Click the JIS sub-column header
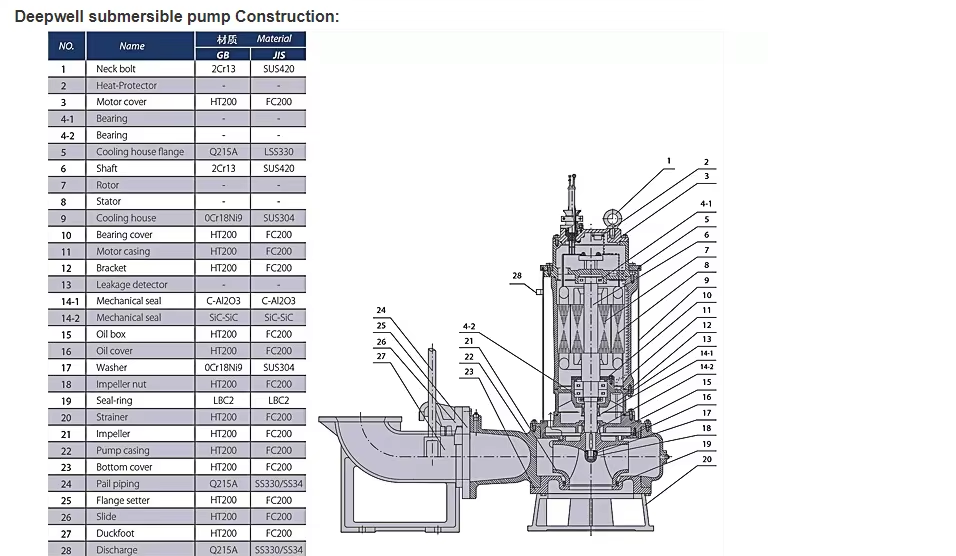The image size is (956, 556). click(279, 54)
